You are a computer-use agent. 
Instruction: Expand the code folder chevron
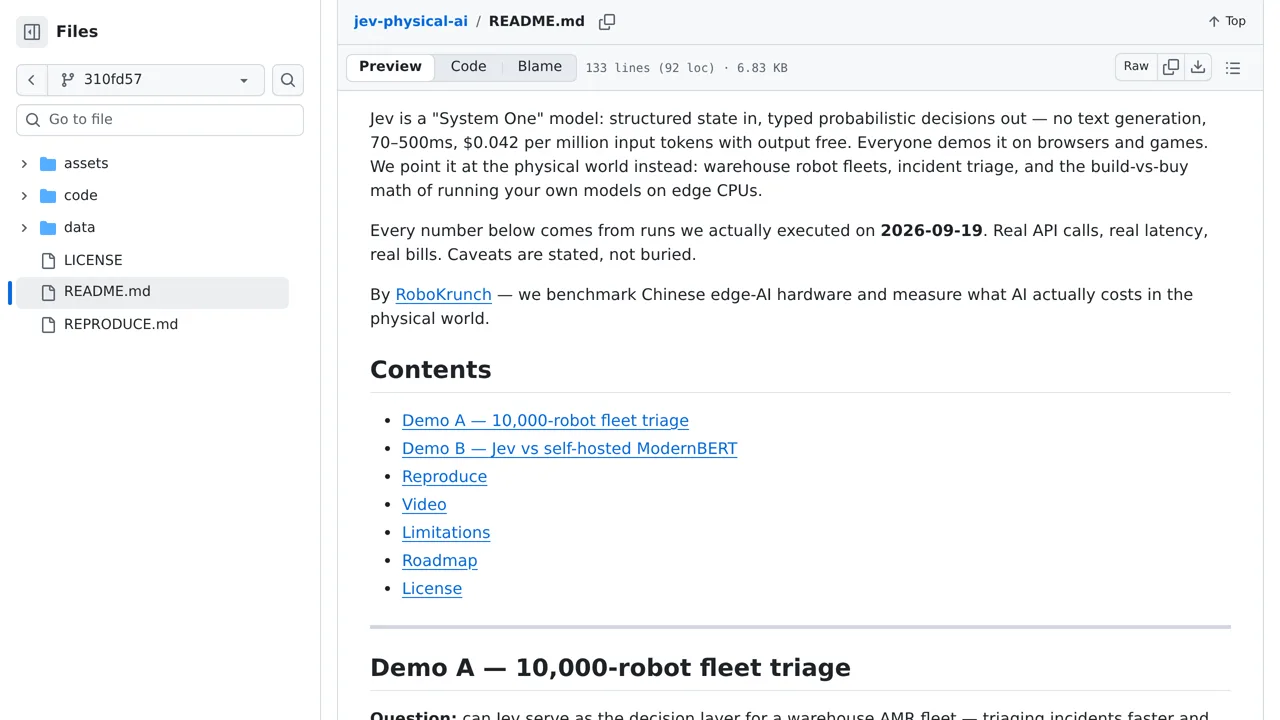[24, 195]
